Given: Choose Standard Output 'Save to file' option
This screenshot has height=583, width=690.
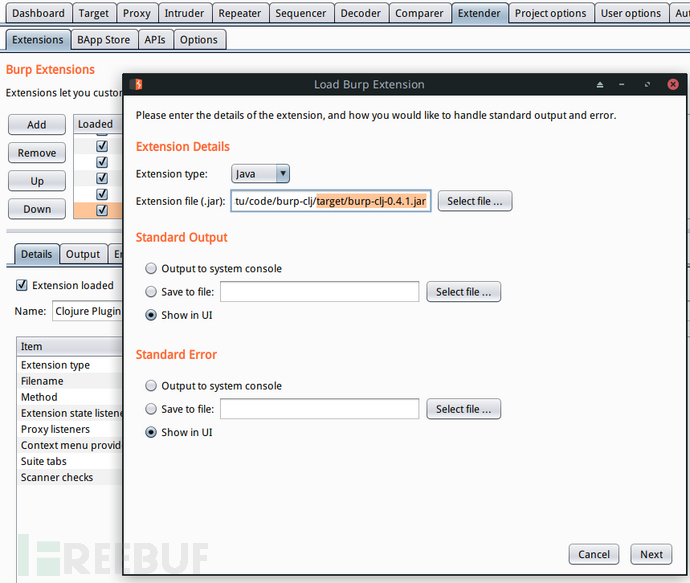Looking at the screenshot, I should click(151, 292).
